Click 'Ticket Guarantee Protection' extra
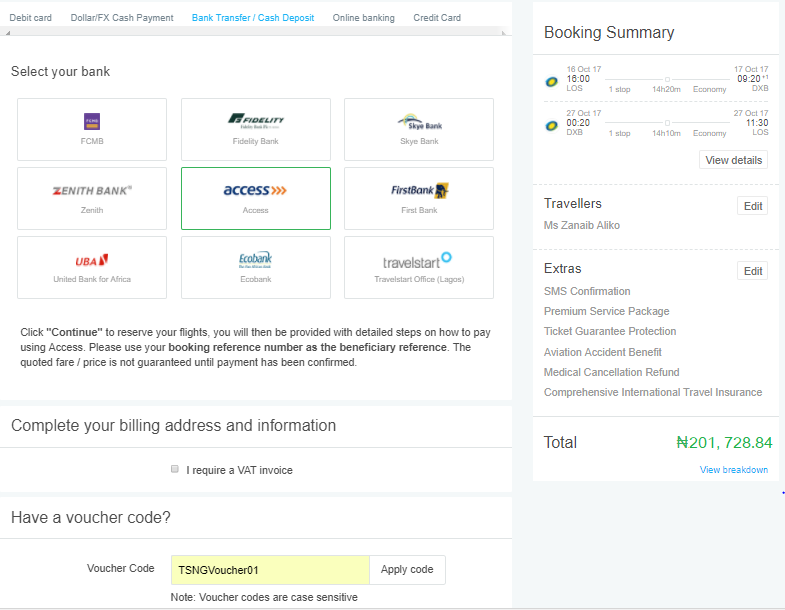Viewport: 785px width, 610px height. (610, 332)
